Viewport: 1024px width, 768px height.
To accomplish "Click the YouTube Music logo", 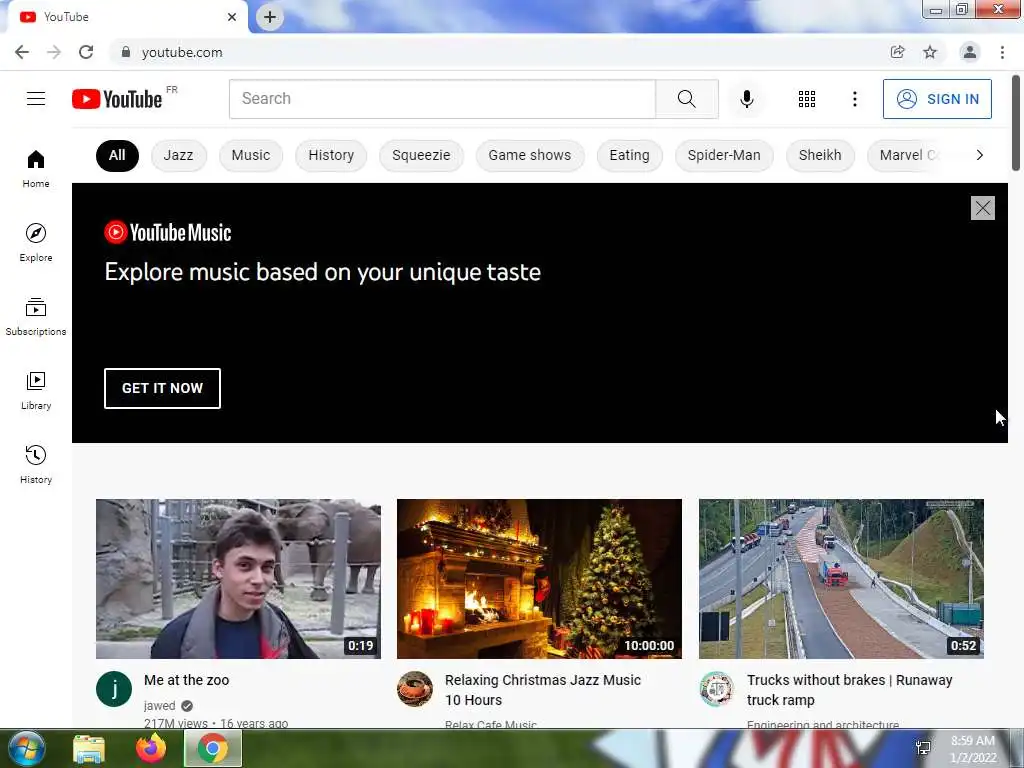I will click(x=168, y=232).
